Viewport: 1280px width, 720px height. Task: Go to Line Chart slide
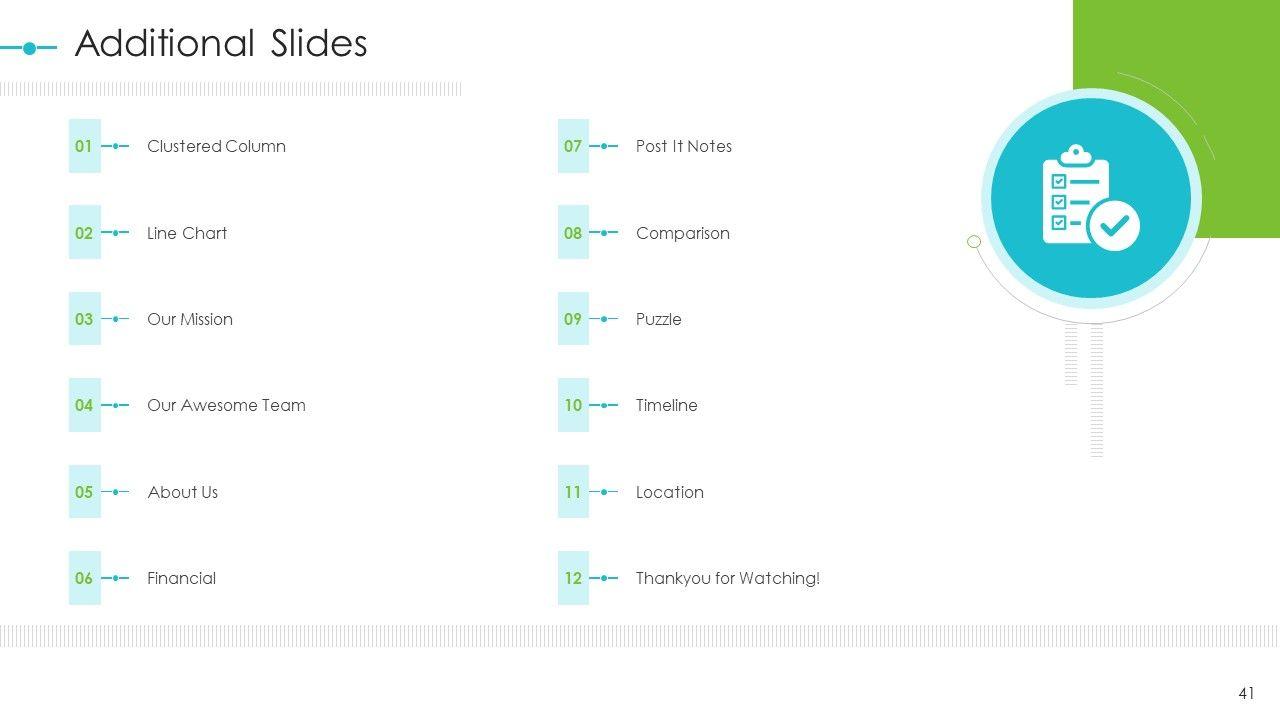187,233
